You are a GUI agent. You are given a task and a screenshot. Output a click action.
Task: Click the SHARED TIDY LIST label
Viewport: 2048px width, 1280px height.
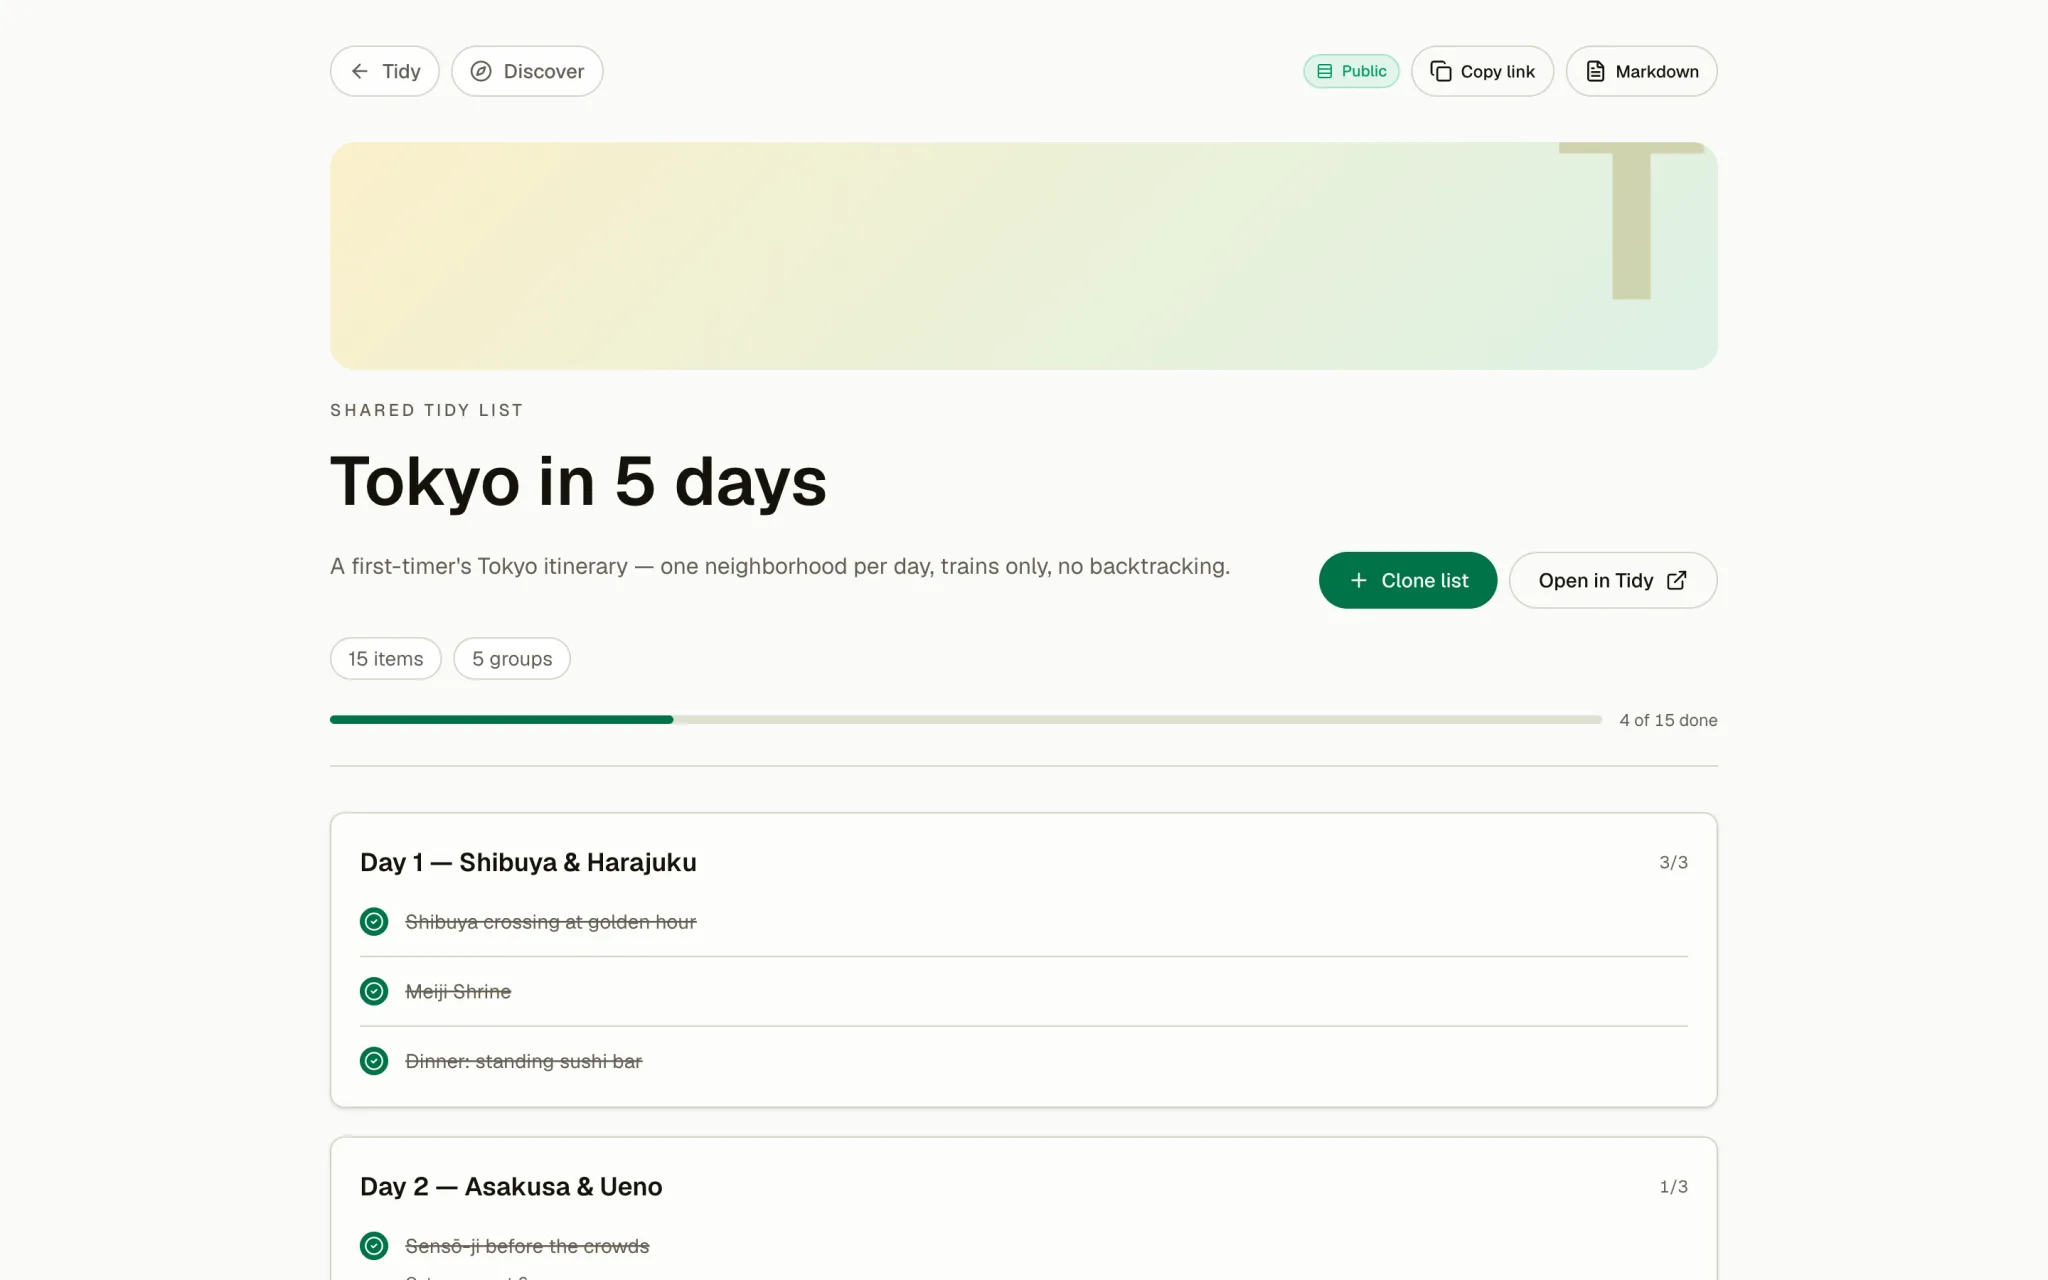point(427,410)
